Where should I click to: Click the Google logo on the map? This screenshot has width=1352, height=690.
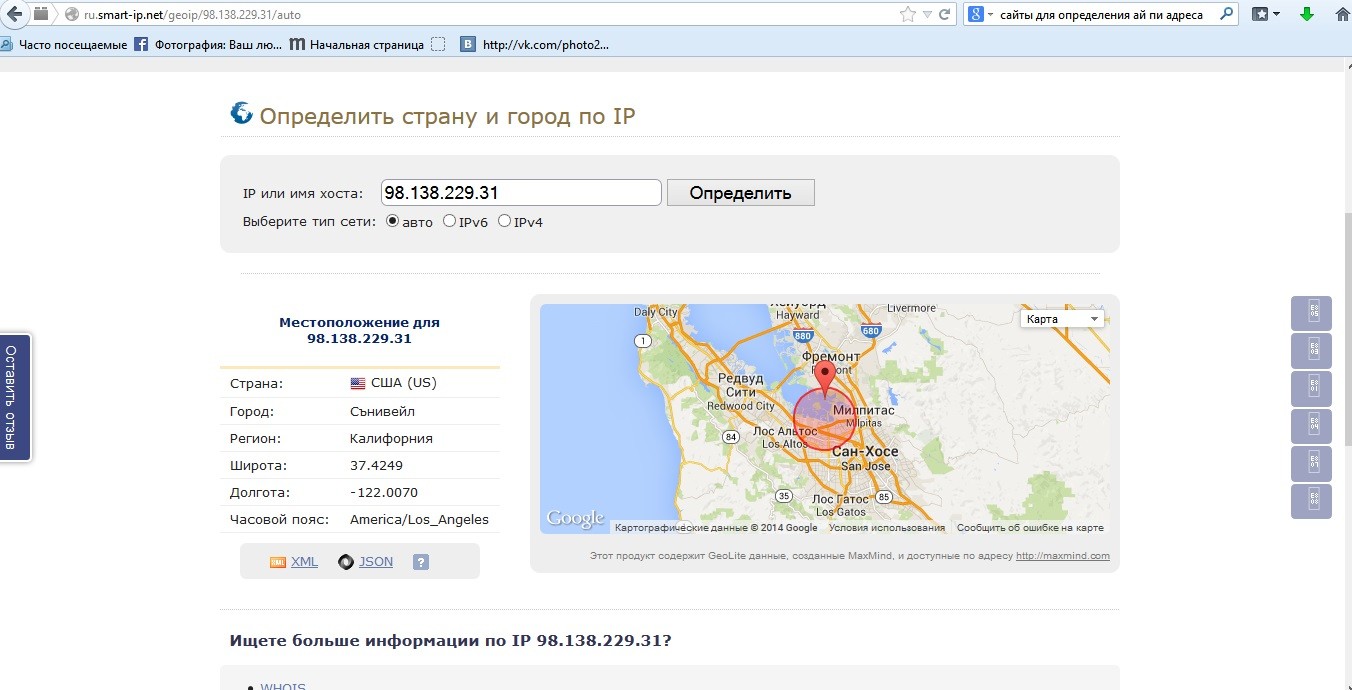tap(575, 518)
